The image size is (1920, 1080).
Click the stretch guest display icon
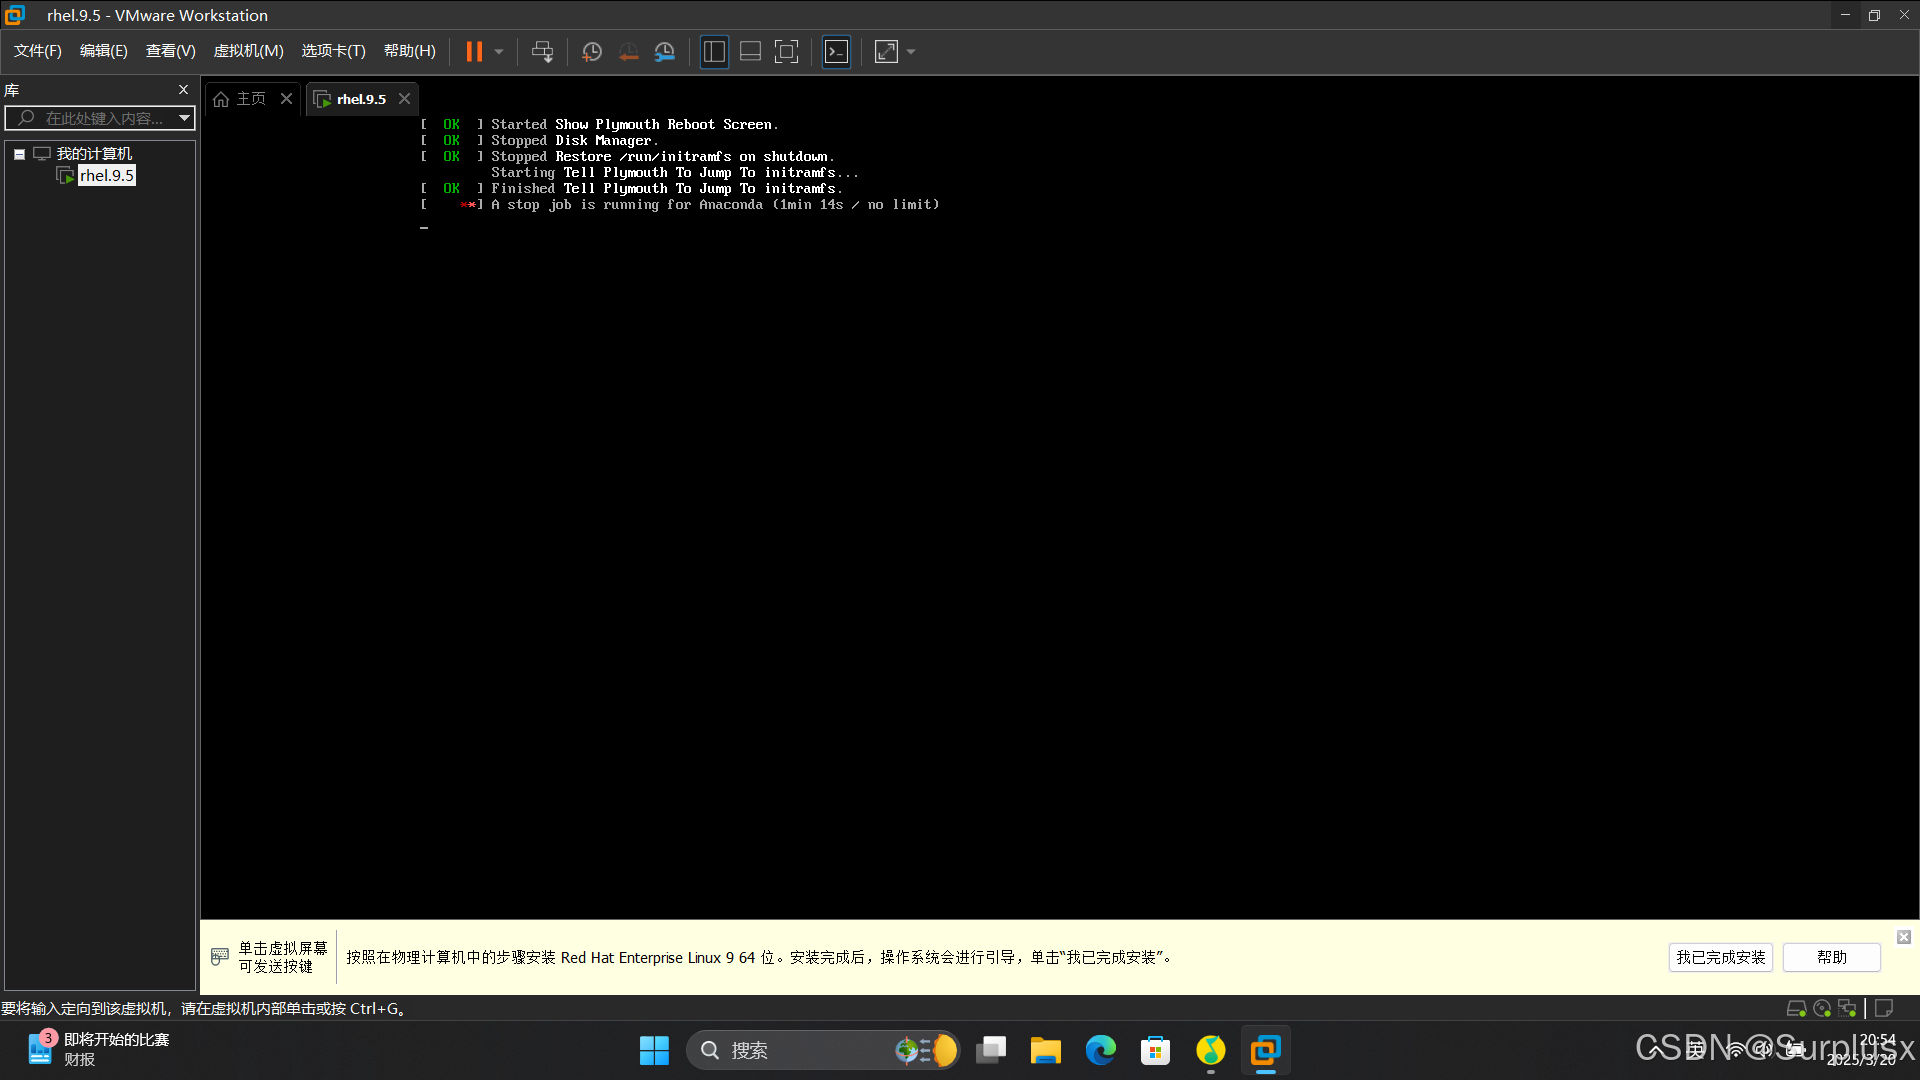[x=886, y=52]
